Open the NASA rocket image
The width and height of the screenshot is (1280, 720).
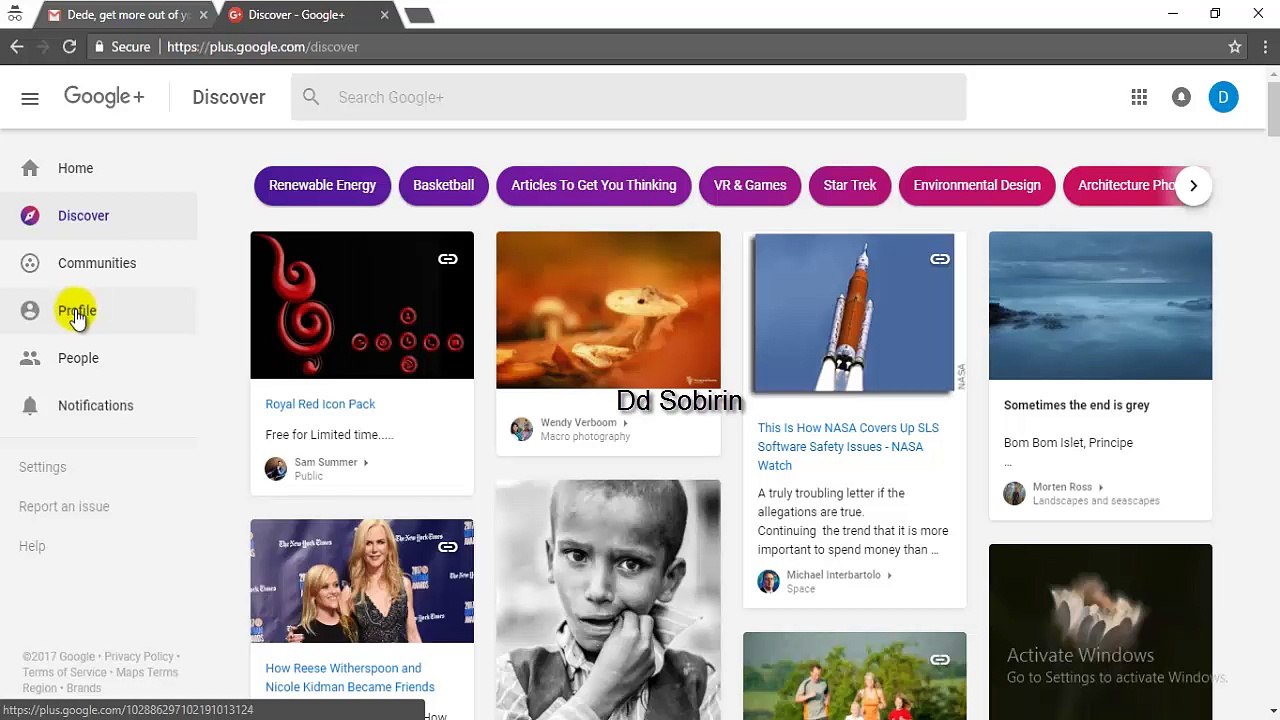pos(854,313)
